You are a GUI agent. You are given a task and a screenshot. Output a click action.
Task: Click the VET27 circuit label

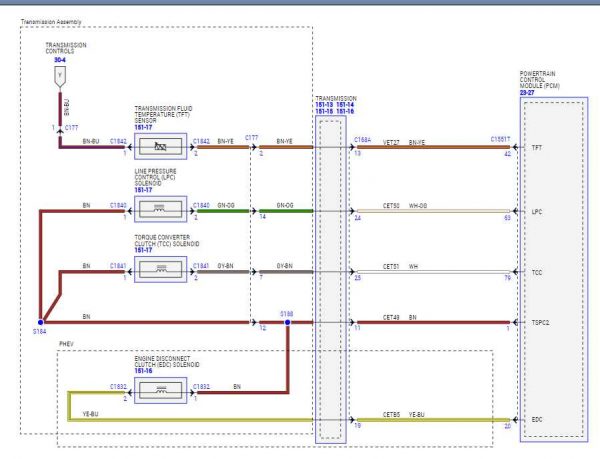tap(391, 143)
